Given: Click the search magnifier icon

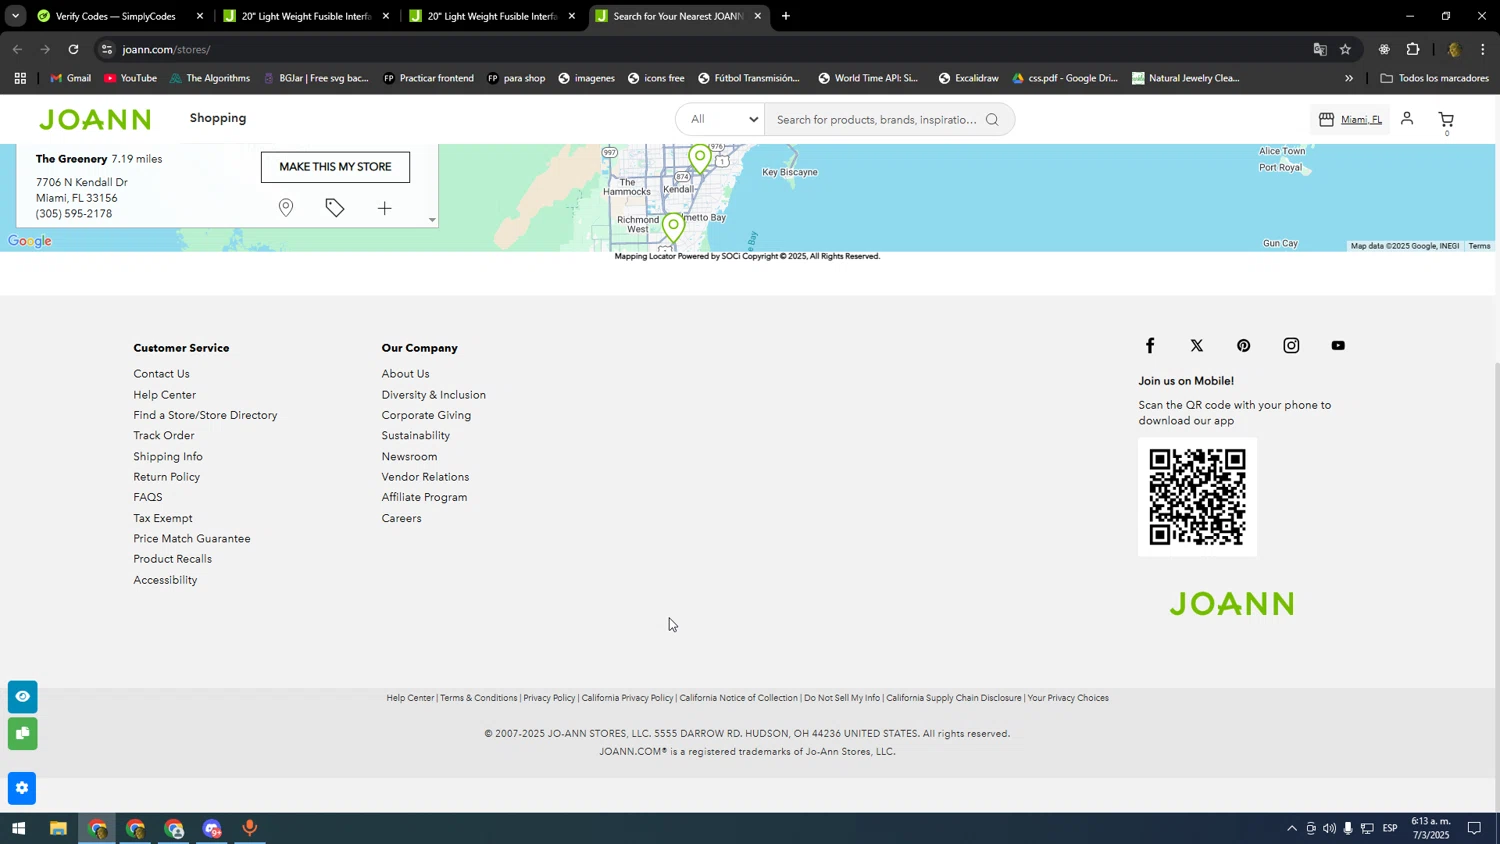Looking at the screenshot, I should click(x=992, y=120).
